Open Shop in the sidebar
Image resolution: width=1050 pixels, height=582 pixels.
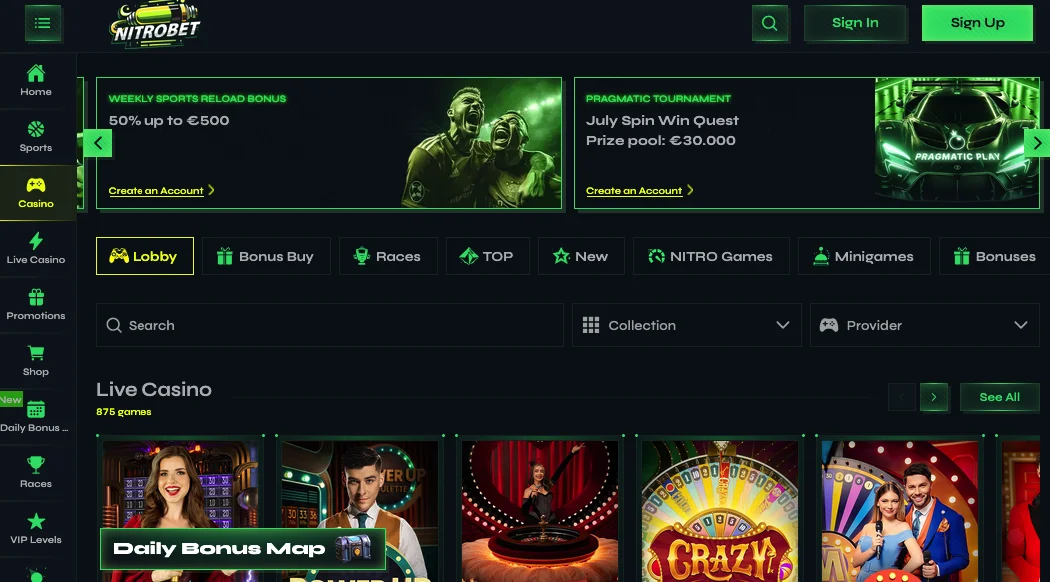pyautogui.click(x=36, y=361)
